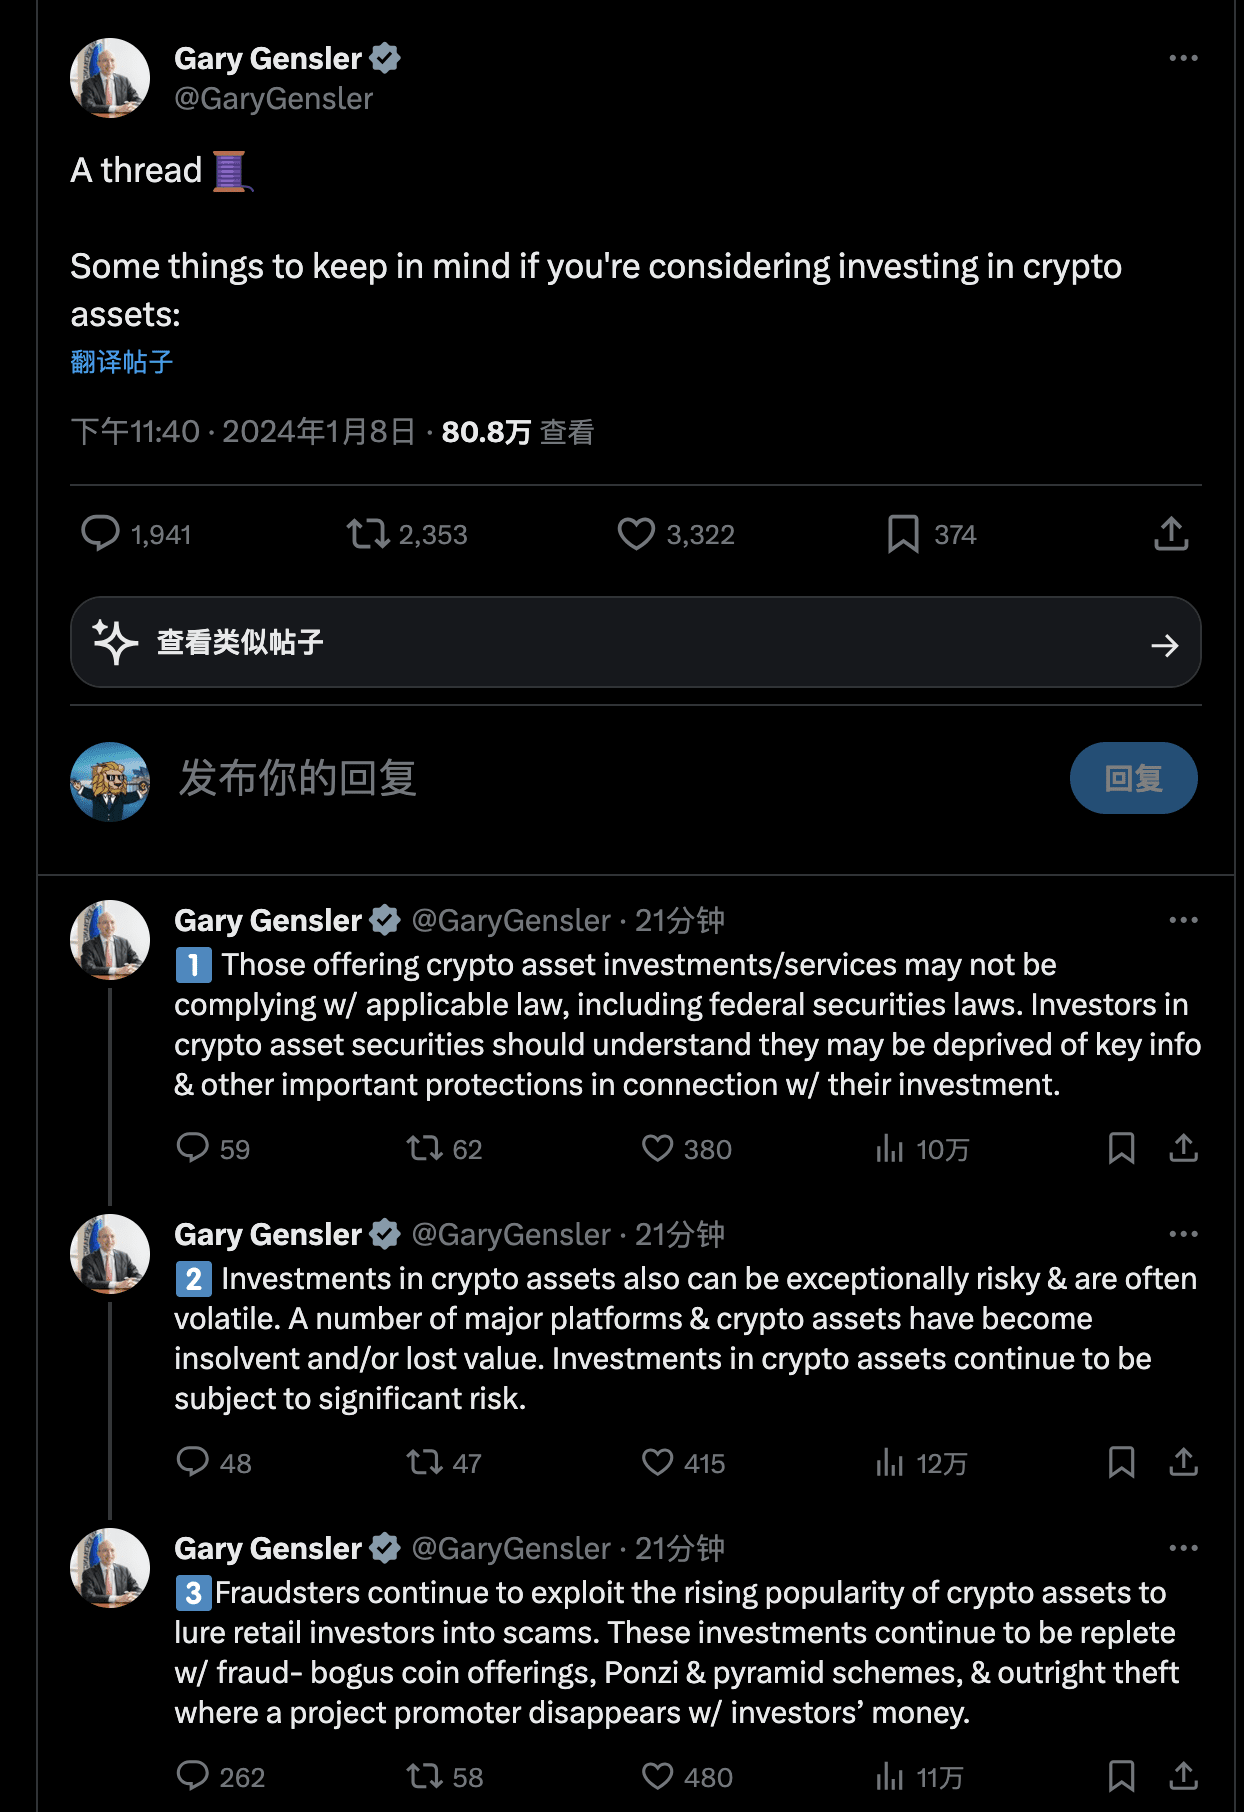1244x1812 pixels.
Task: Open the more options menu on the main post
Action: pyautogui.click(x=1183, y=58)
